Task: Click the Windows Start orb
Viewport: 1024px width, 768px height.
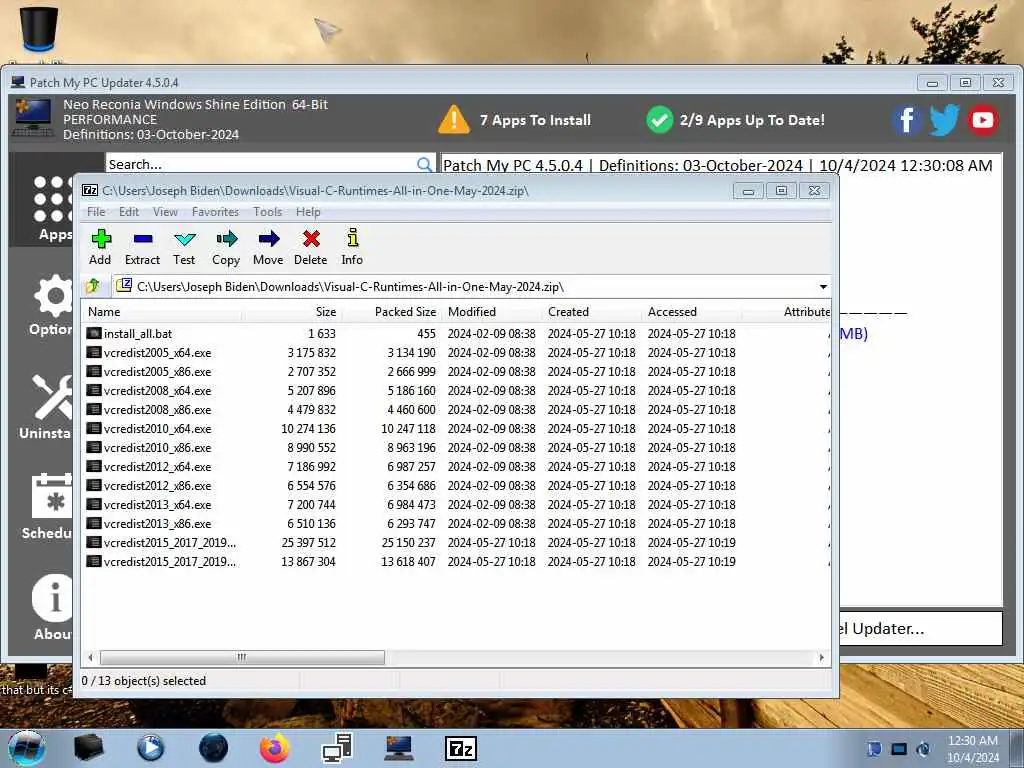Action: (26, 748)
